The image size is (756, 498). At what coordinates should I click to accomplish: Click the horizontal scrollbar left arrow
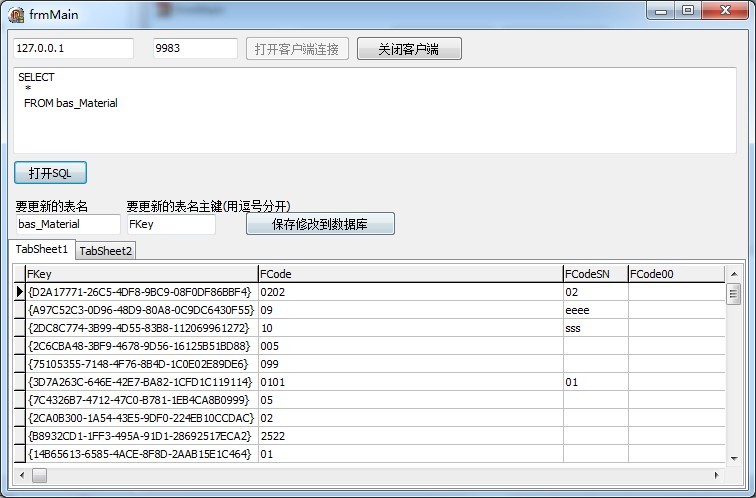(x=22, y=475)
